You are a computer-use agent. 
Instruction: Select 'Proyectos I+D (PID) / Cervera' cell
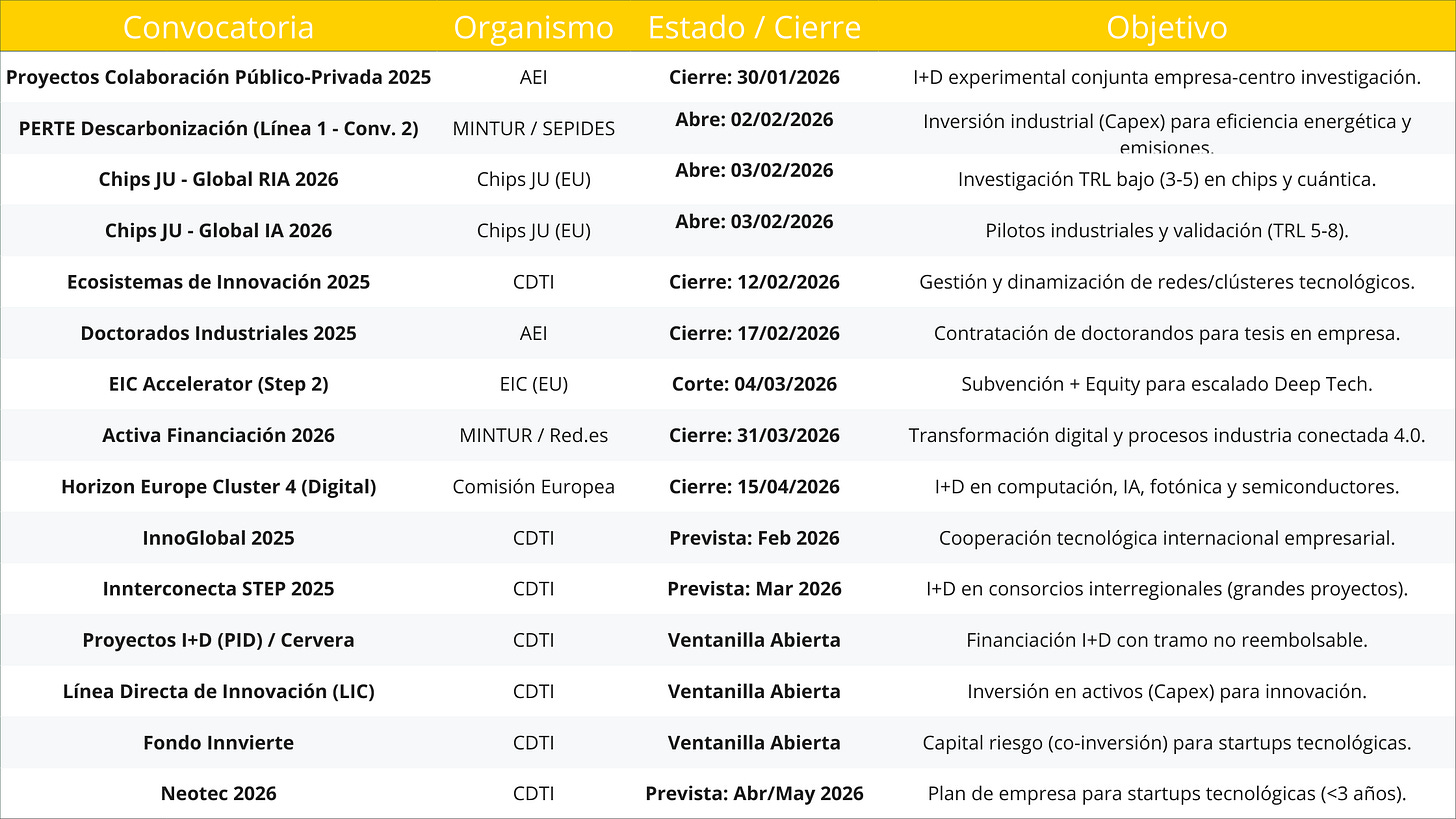[218, 641]
